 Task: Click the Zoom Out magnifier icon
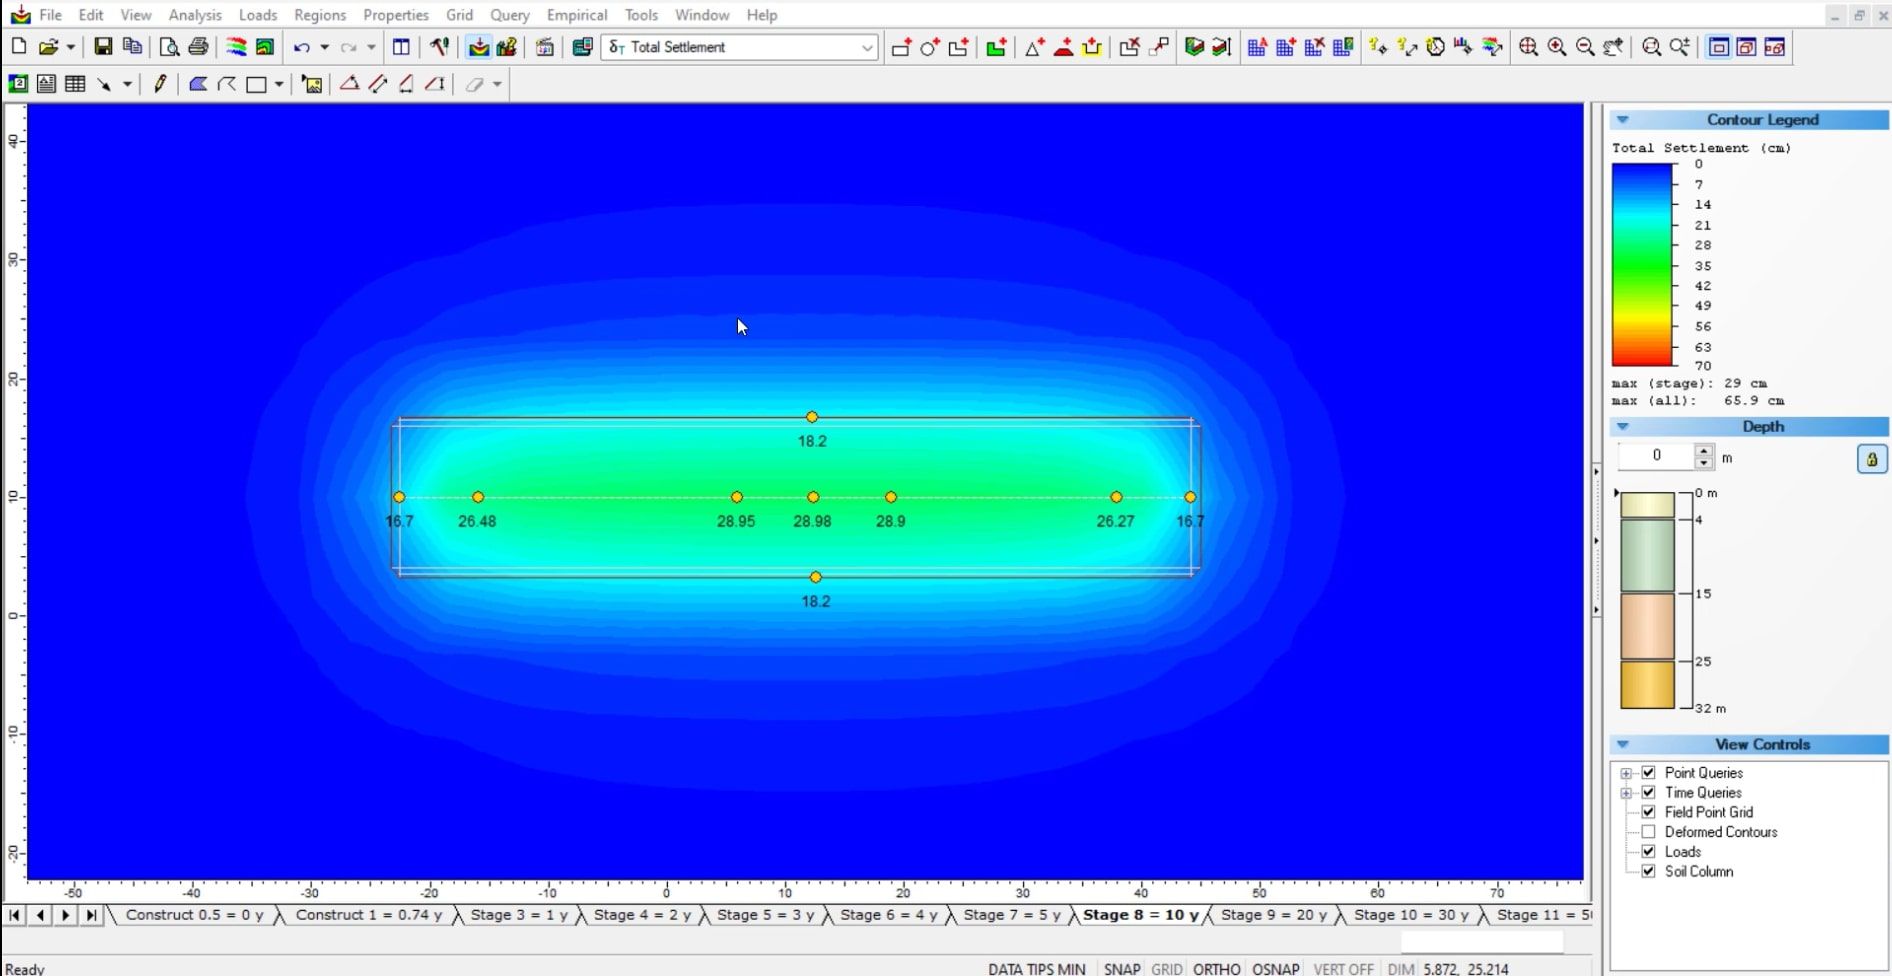click(1585, 47)
